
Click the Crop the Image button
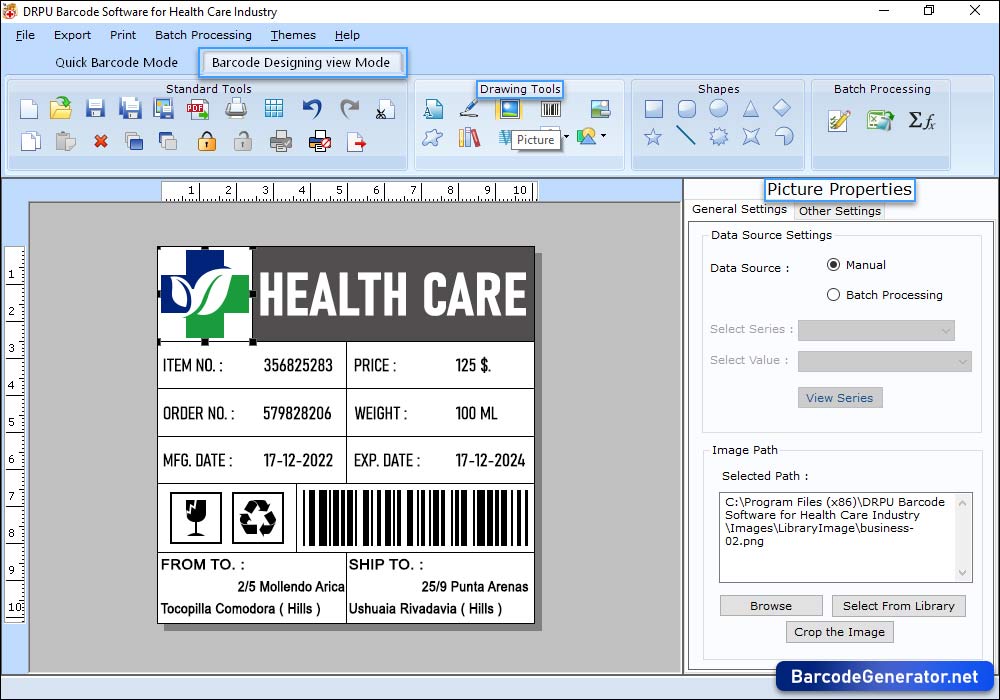point(839,631)
